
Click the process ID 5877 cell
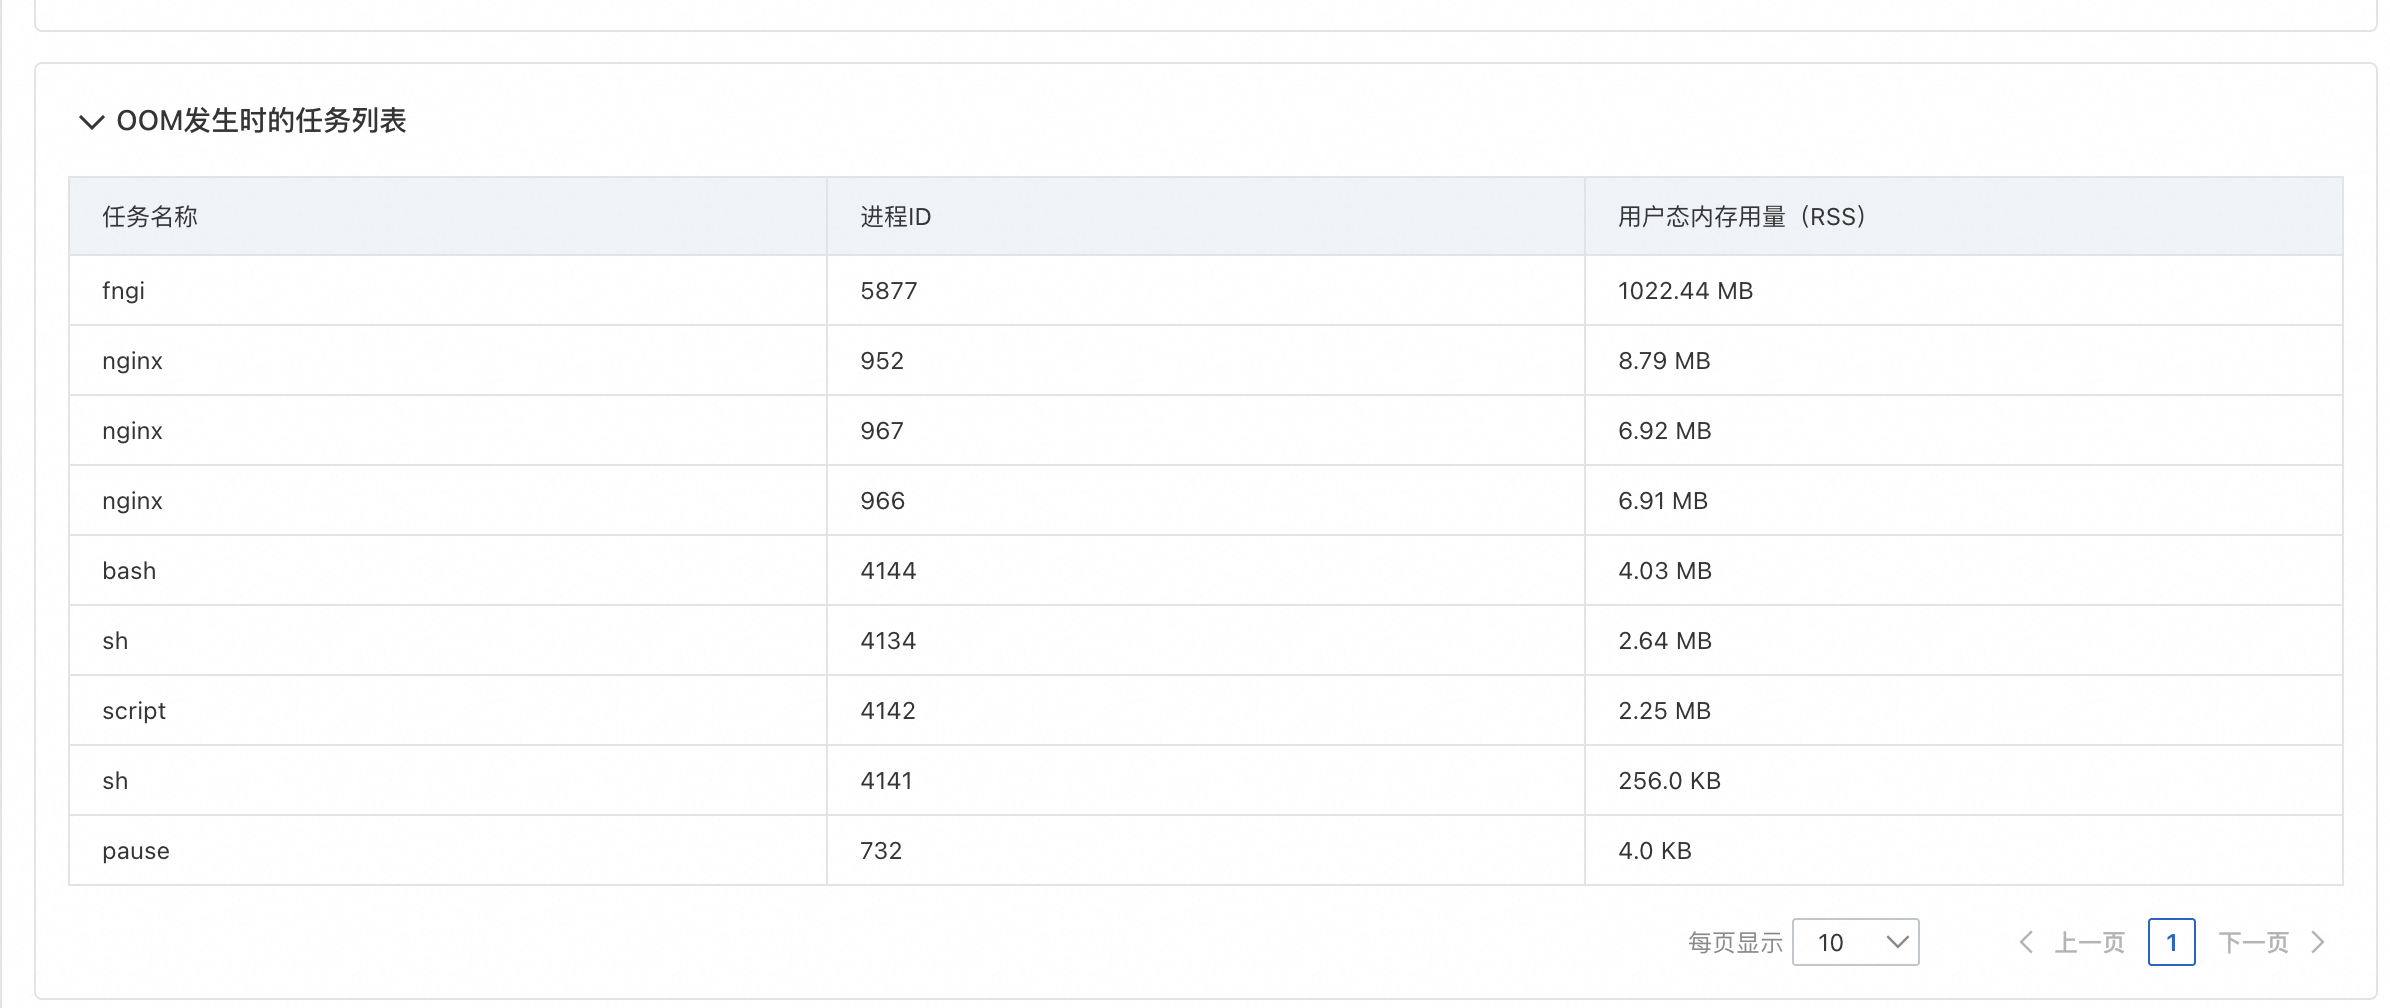888,291
